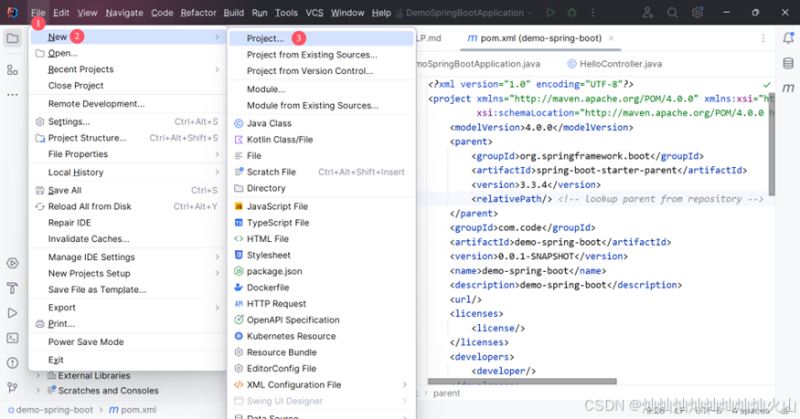800x419 pixels.
Task: Click the editor horizontal scrollbar
Action: point(522,381)
